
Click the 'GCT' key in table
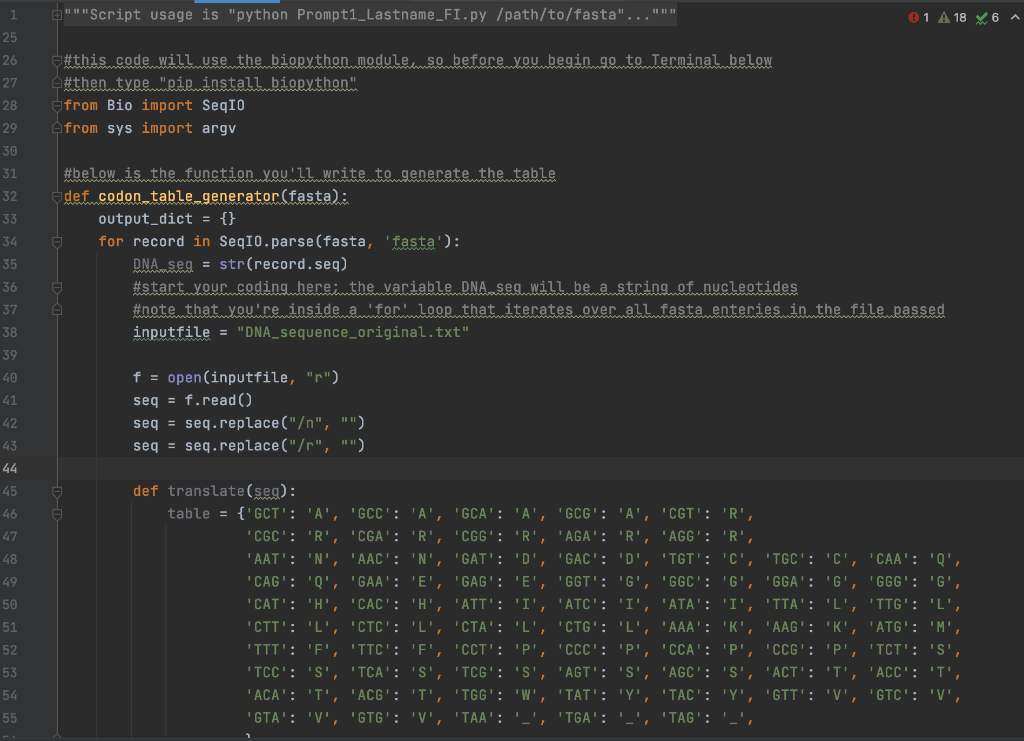tap(266, 514)
